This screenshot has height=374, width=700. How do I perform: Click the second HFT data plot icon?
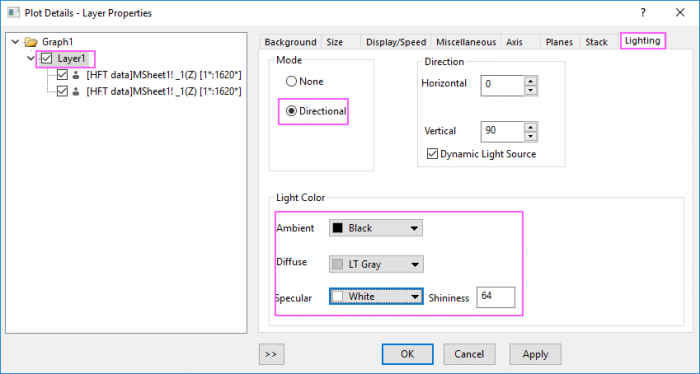(76, 91)
